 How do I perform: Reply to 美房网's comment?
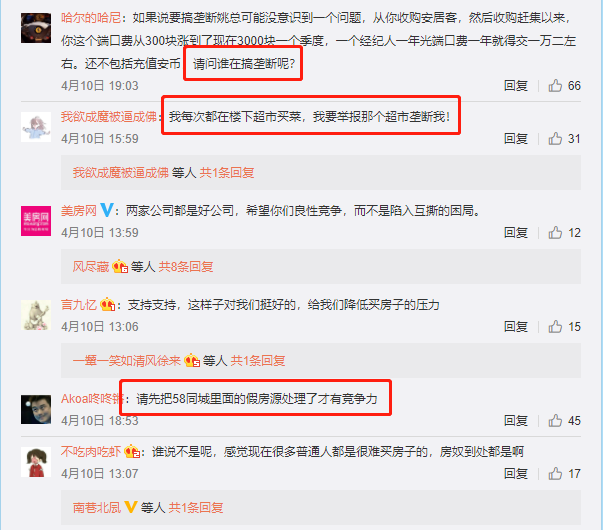pos(516,232)
